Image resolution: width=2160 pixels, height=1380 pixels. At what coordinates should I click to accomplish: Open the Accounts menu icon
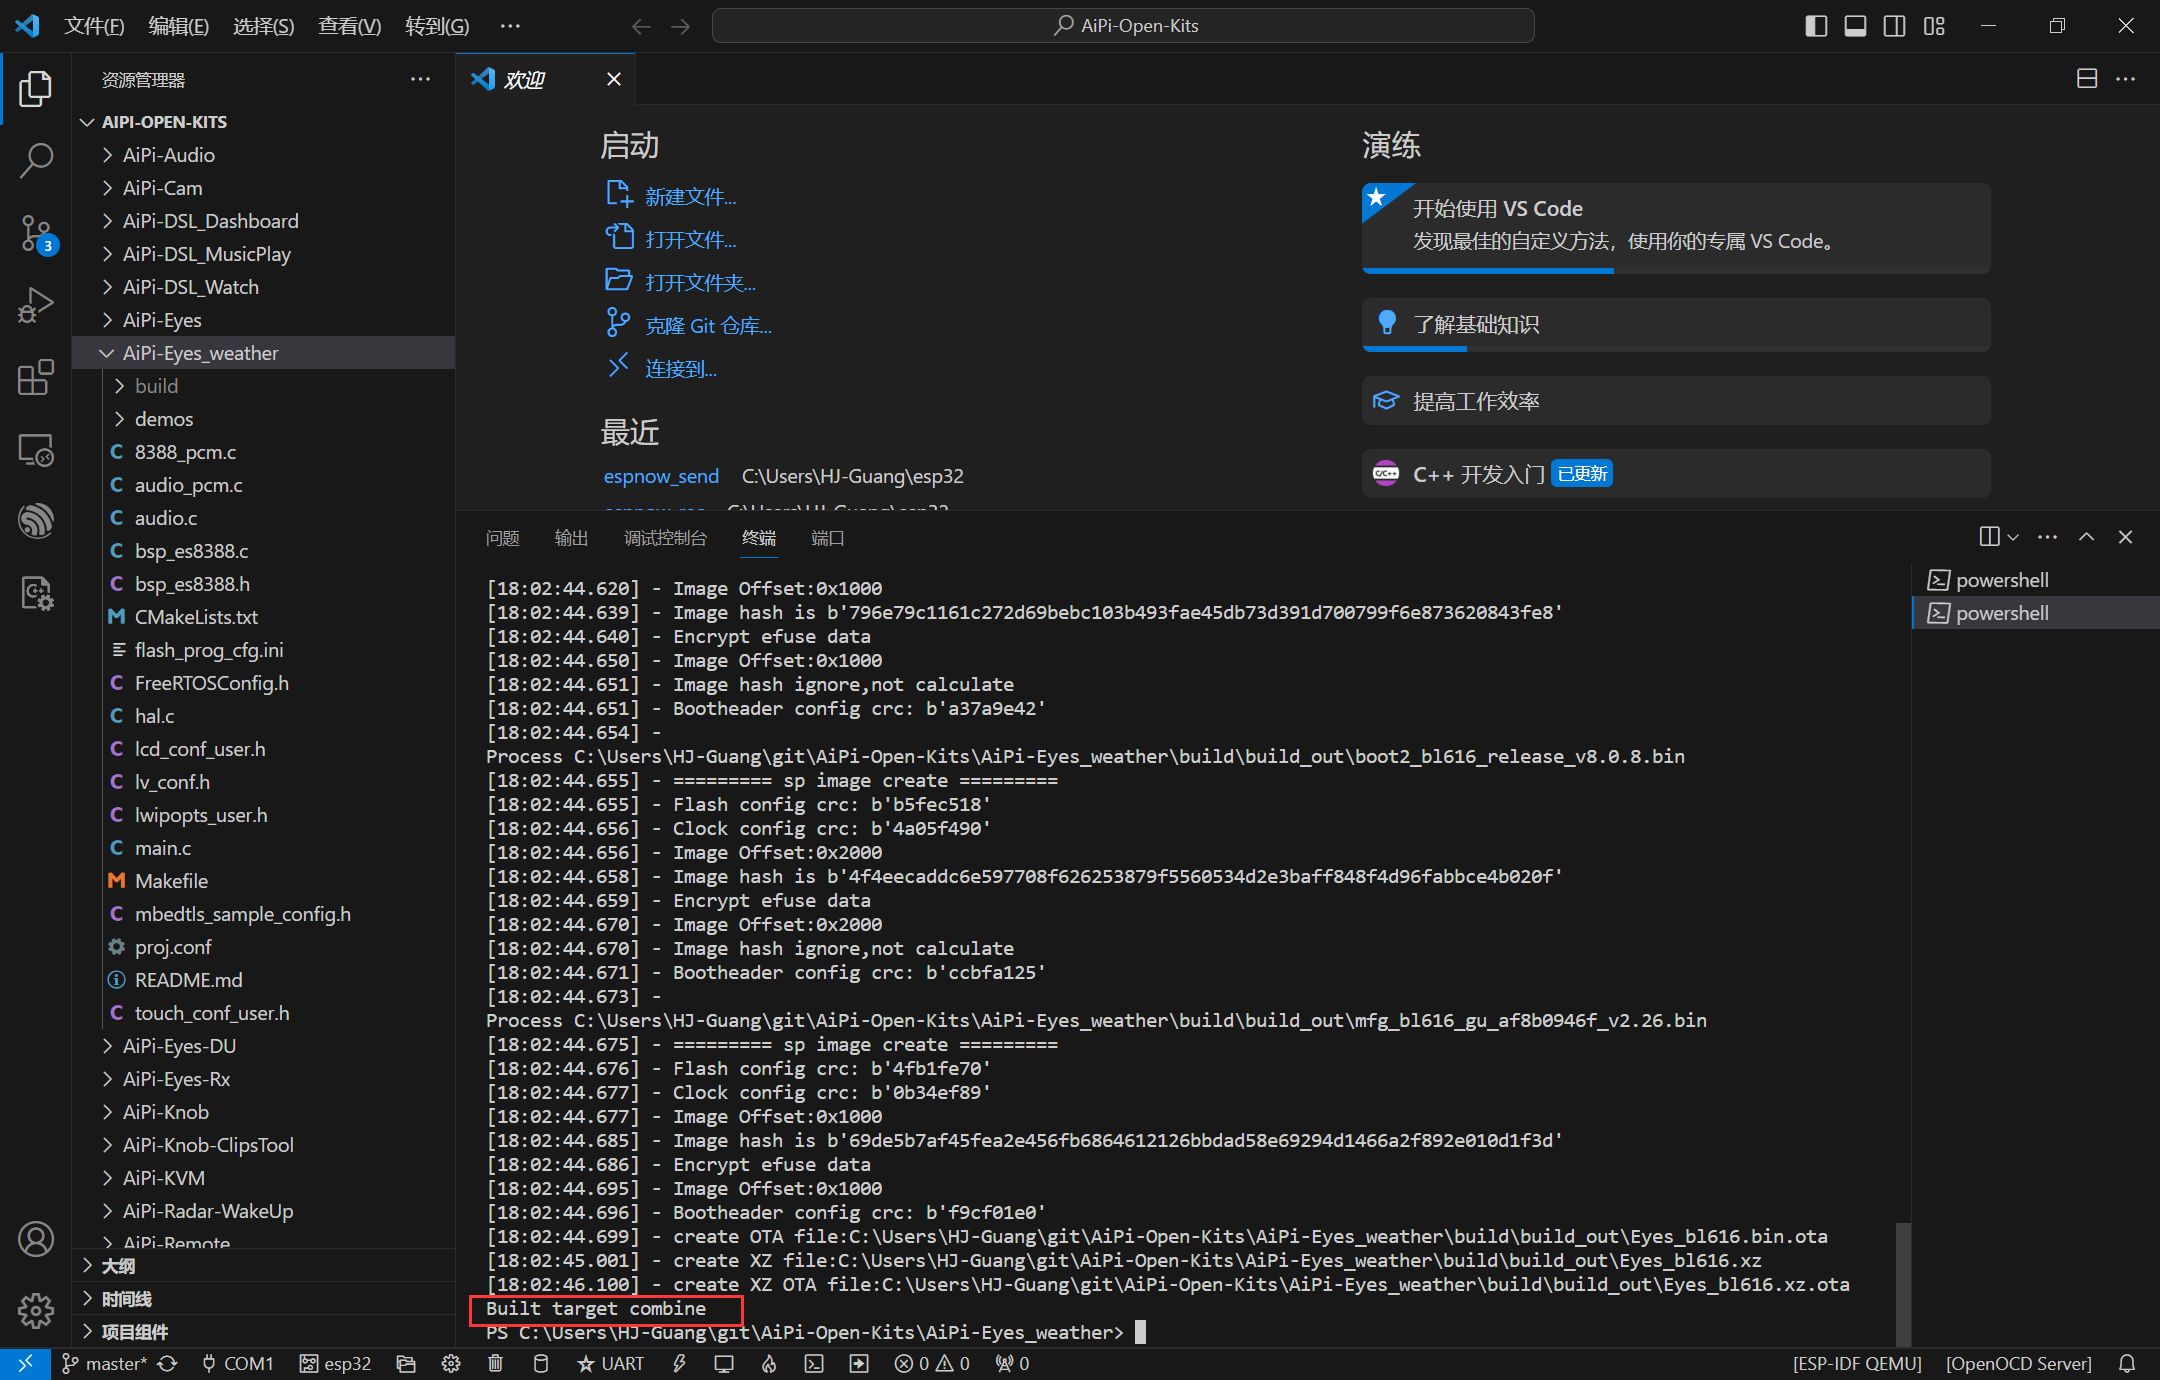(x=36, y=1239)
